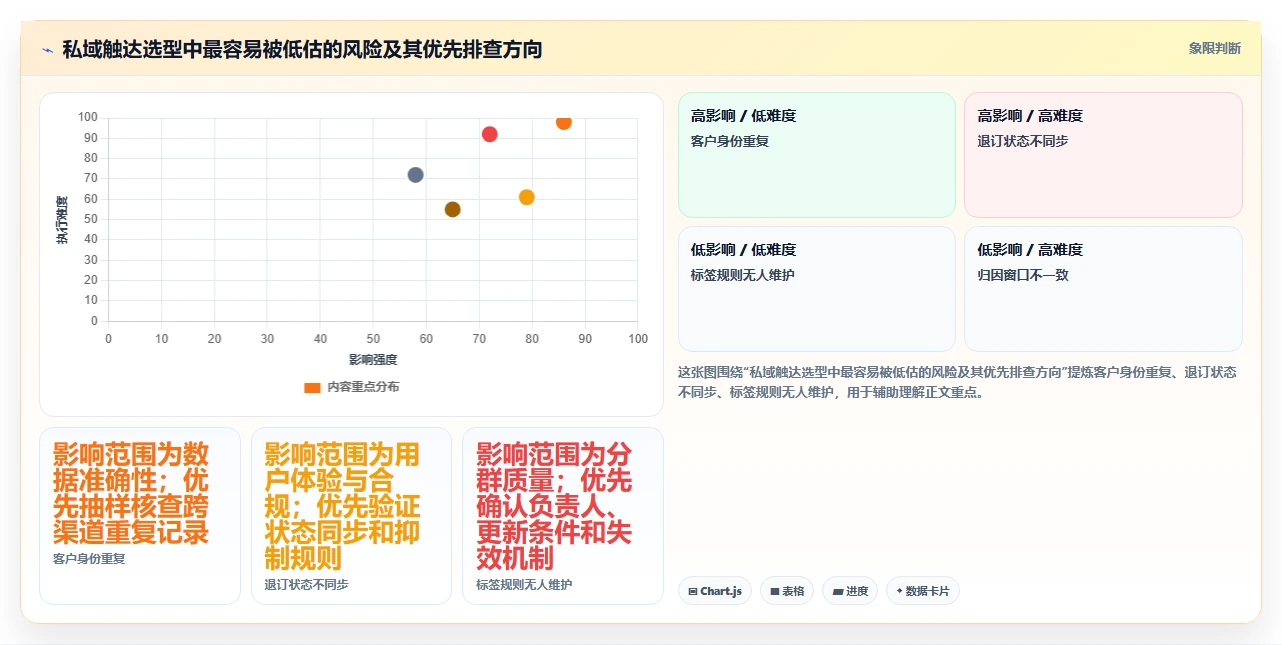Click the bar icon in the 进度 tag
1282x645 pixels.
(838, 591)
